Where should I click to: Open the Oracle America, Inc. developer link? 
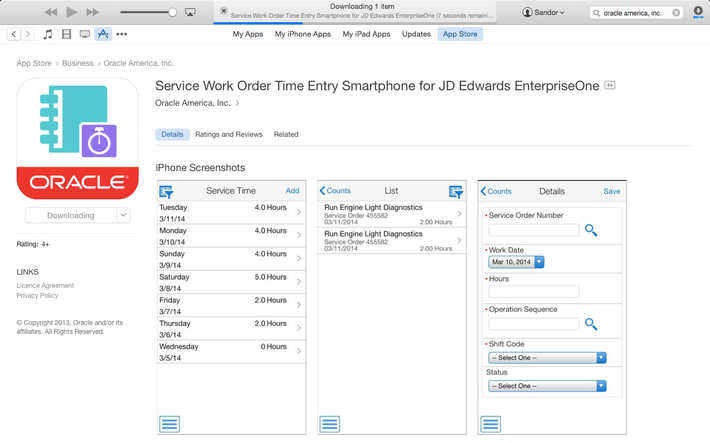[197, 103]
